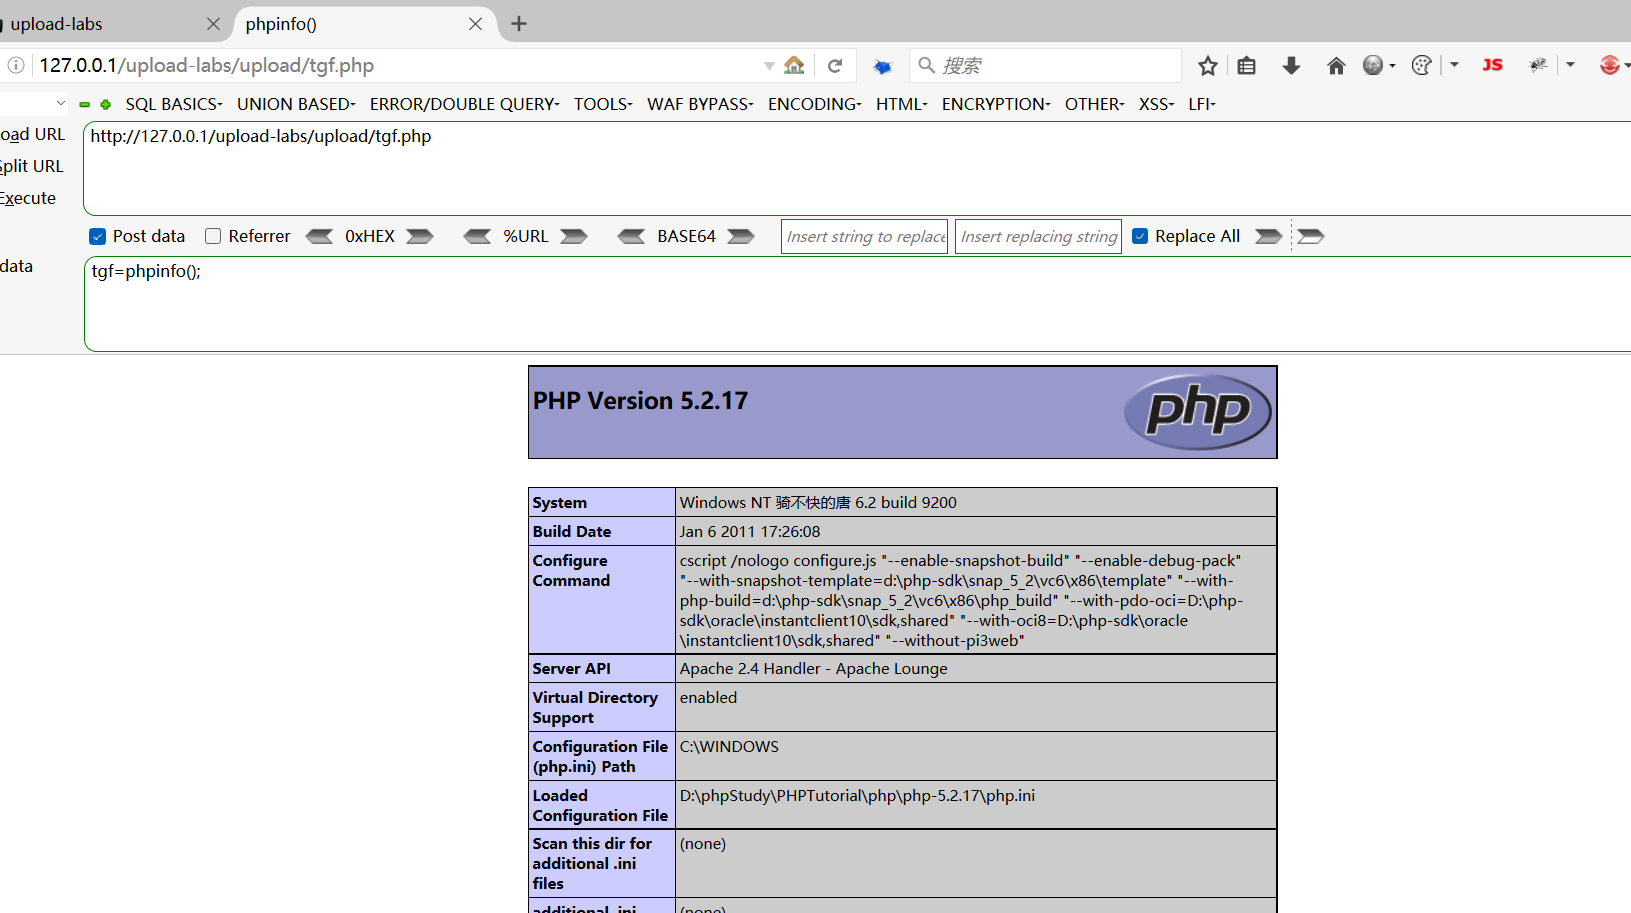1631x913 pixels.
Task: Base64-encode with right arrow after BASE64
Action: [x=741, y=236]
